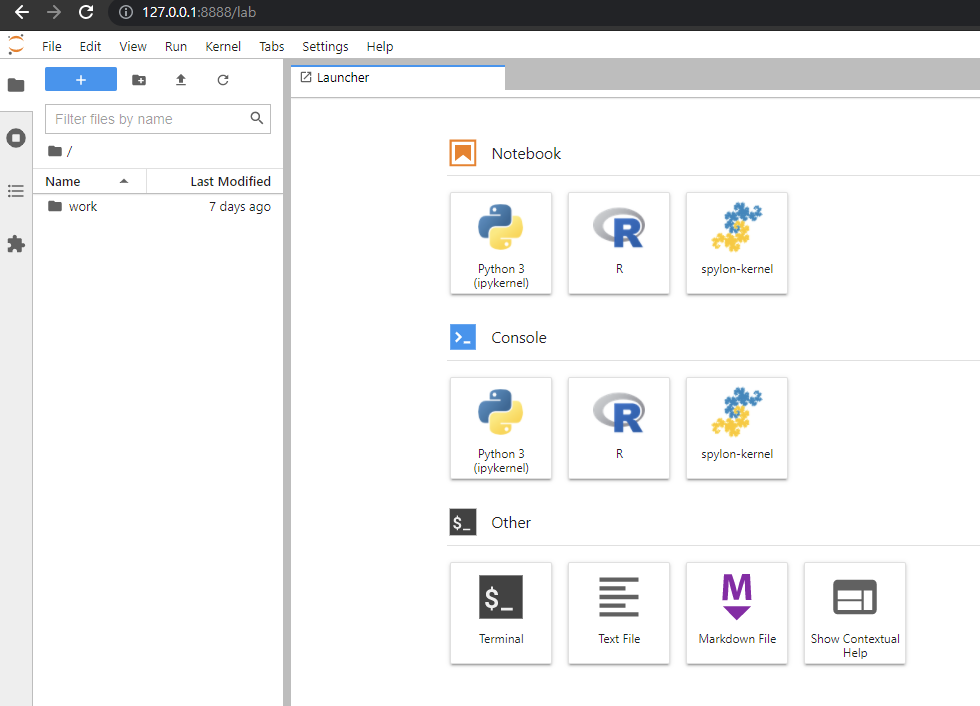Click the Other section heading
This screenshot has width=980, height=706.
(x=511, y=522)
